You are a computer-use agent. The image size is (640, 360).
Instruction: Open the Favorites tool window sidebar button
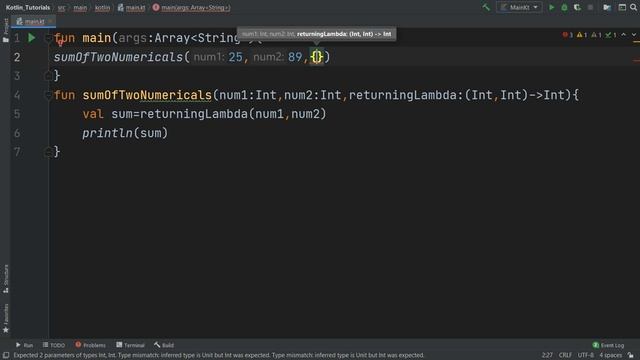click(5, 318)
